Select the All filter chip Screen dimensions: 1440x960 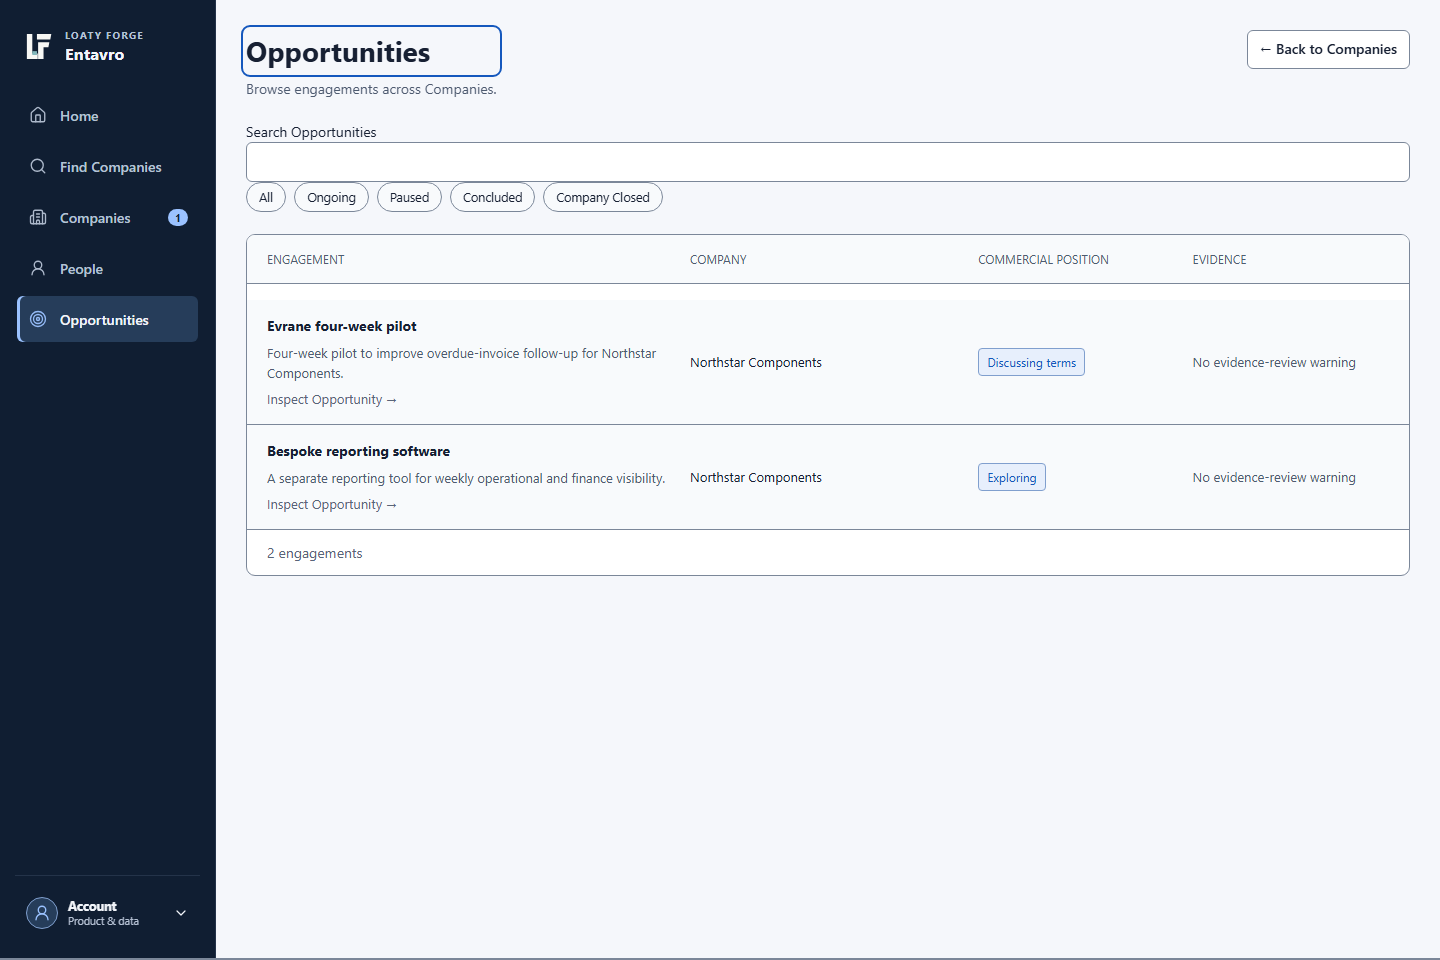[x=266, y=197]
